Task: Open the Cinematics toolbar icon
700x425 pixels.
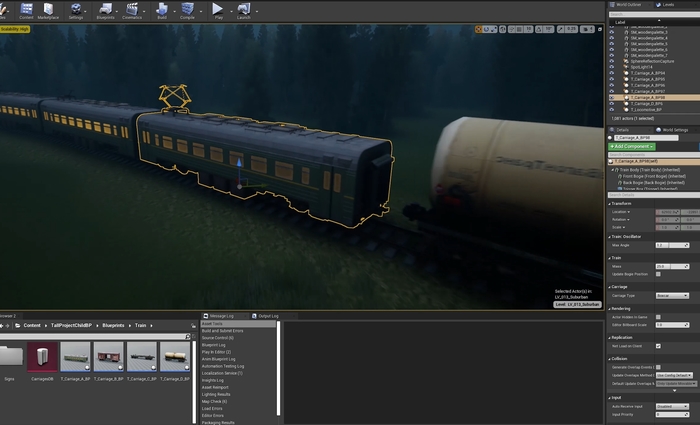Action: coord(132,10)
